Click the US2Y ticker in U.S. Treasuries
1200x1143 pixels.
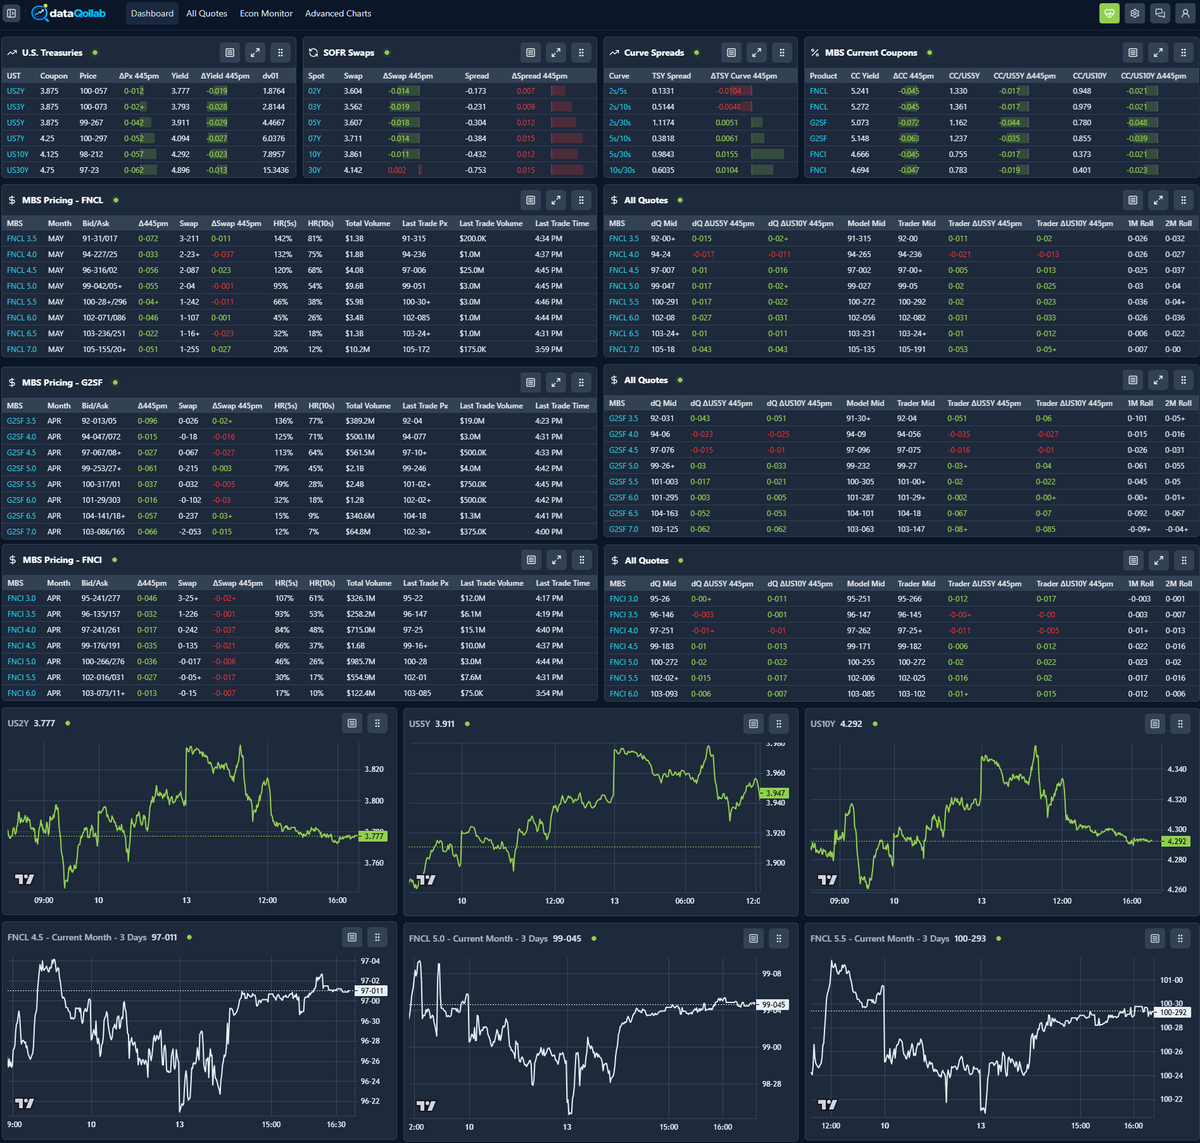pos(15,91)
